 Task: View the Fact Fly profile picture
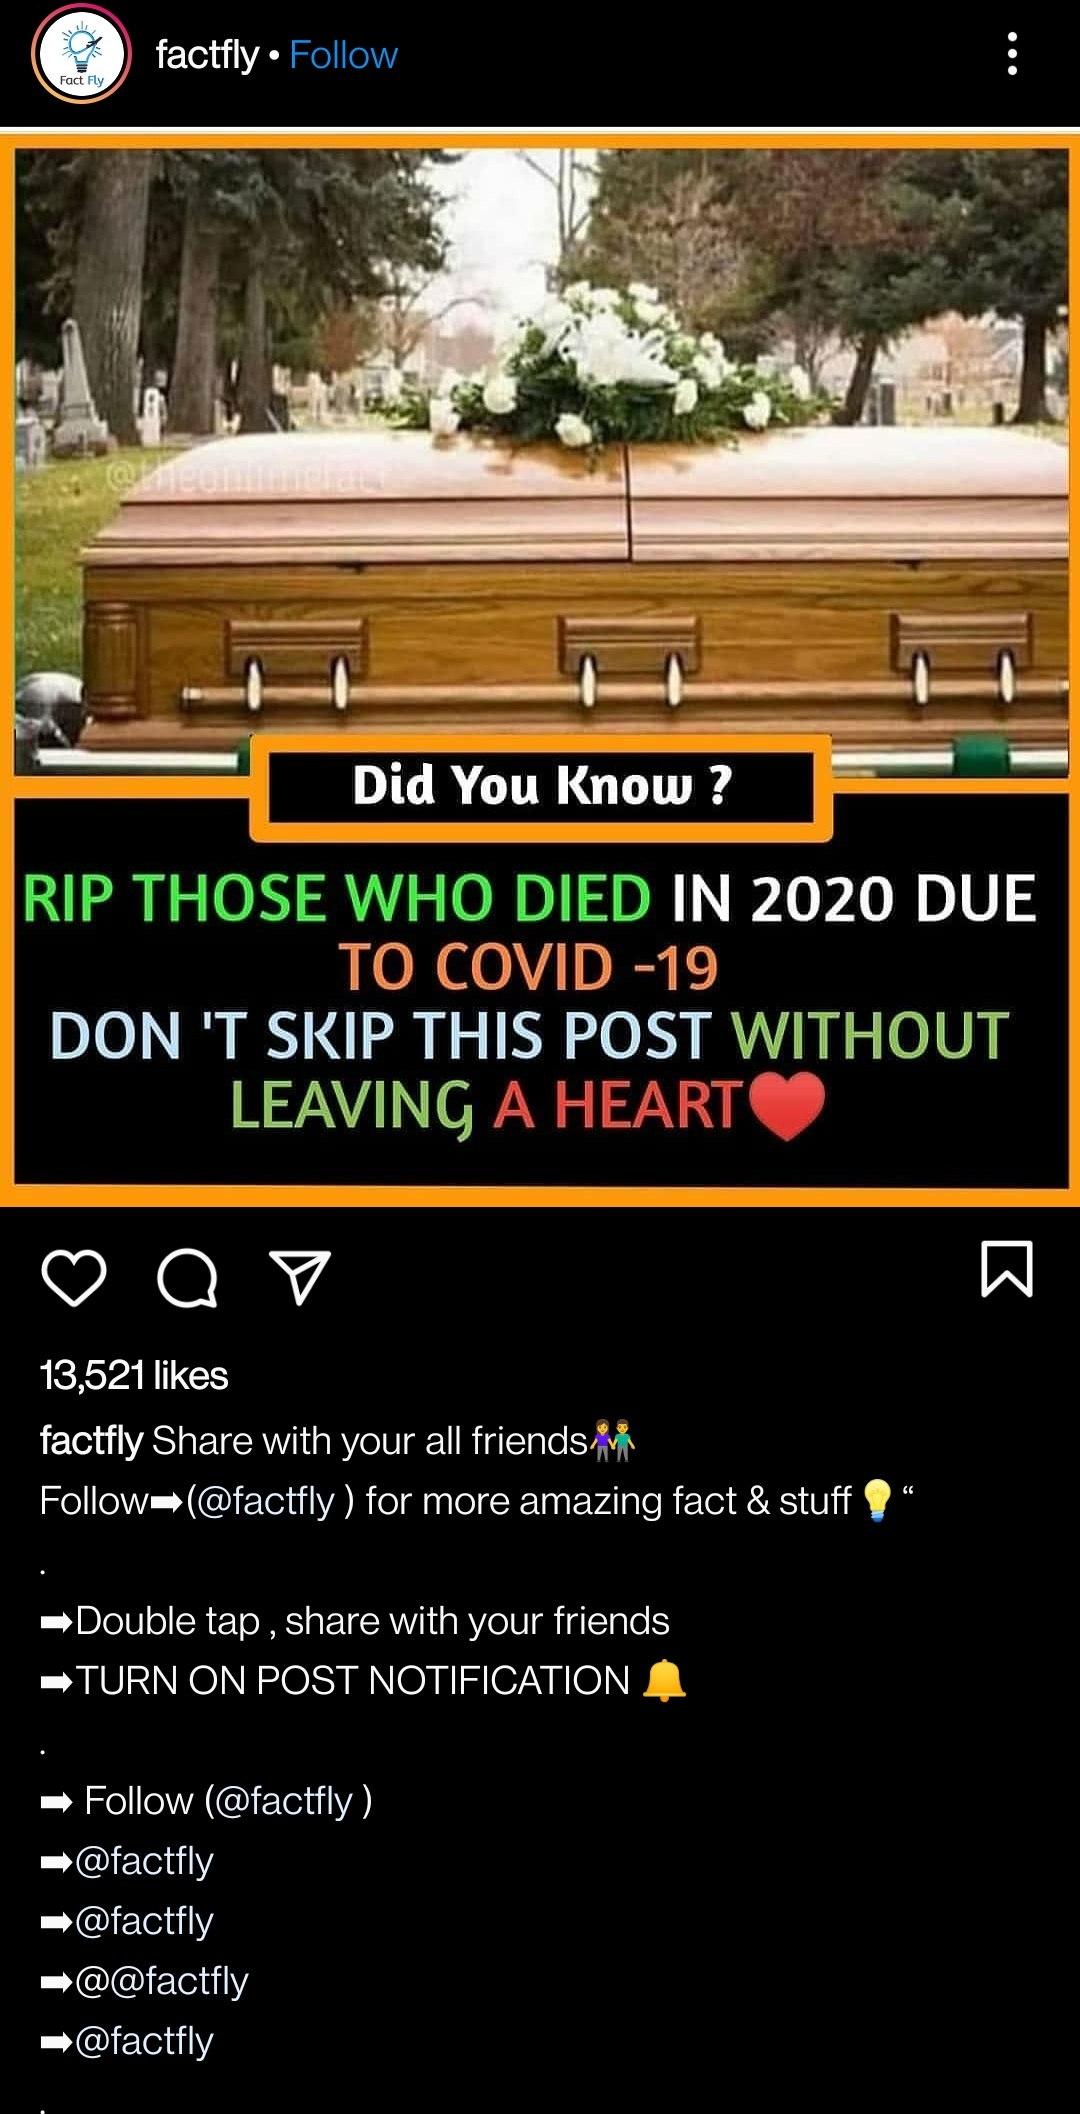click(82, 54)
